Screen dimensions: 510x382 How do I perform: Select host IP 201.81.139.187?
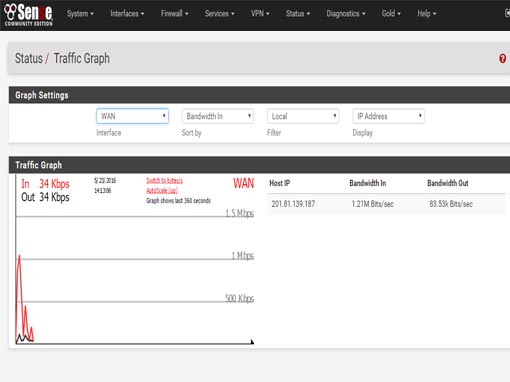[x=293, y=204]
